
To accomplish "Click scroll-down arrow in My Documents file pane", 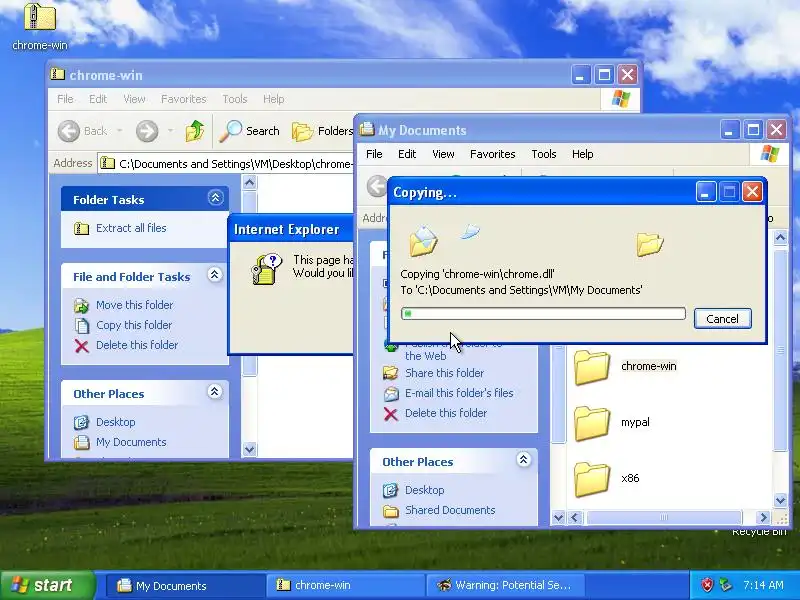I will coord(781,501).
